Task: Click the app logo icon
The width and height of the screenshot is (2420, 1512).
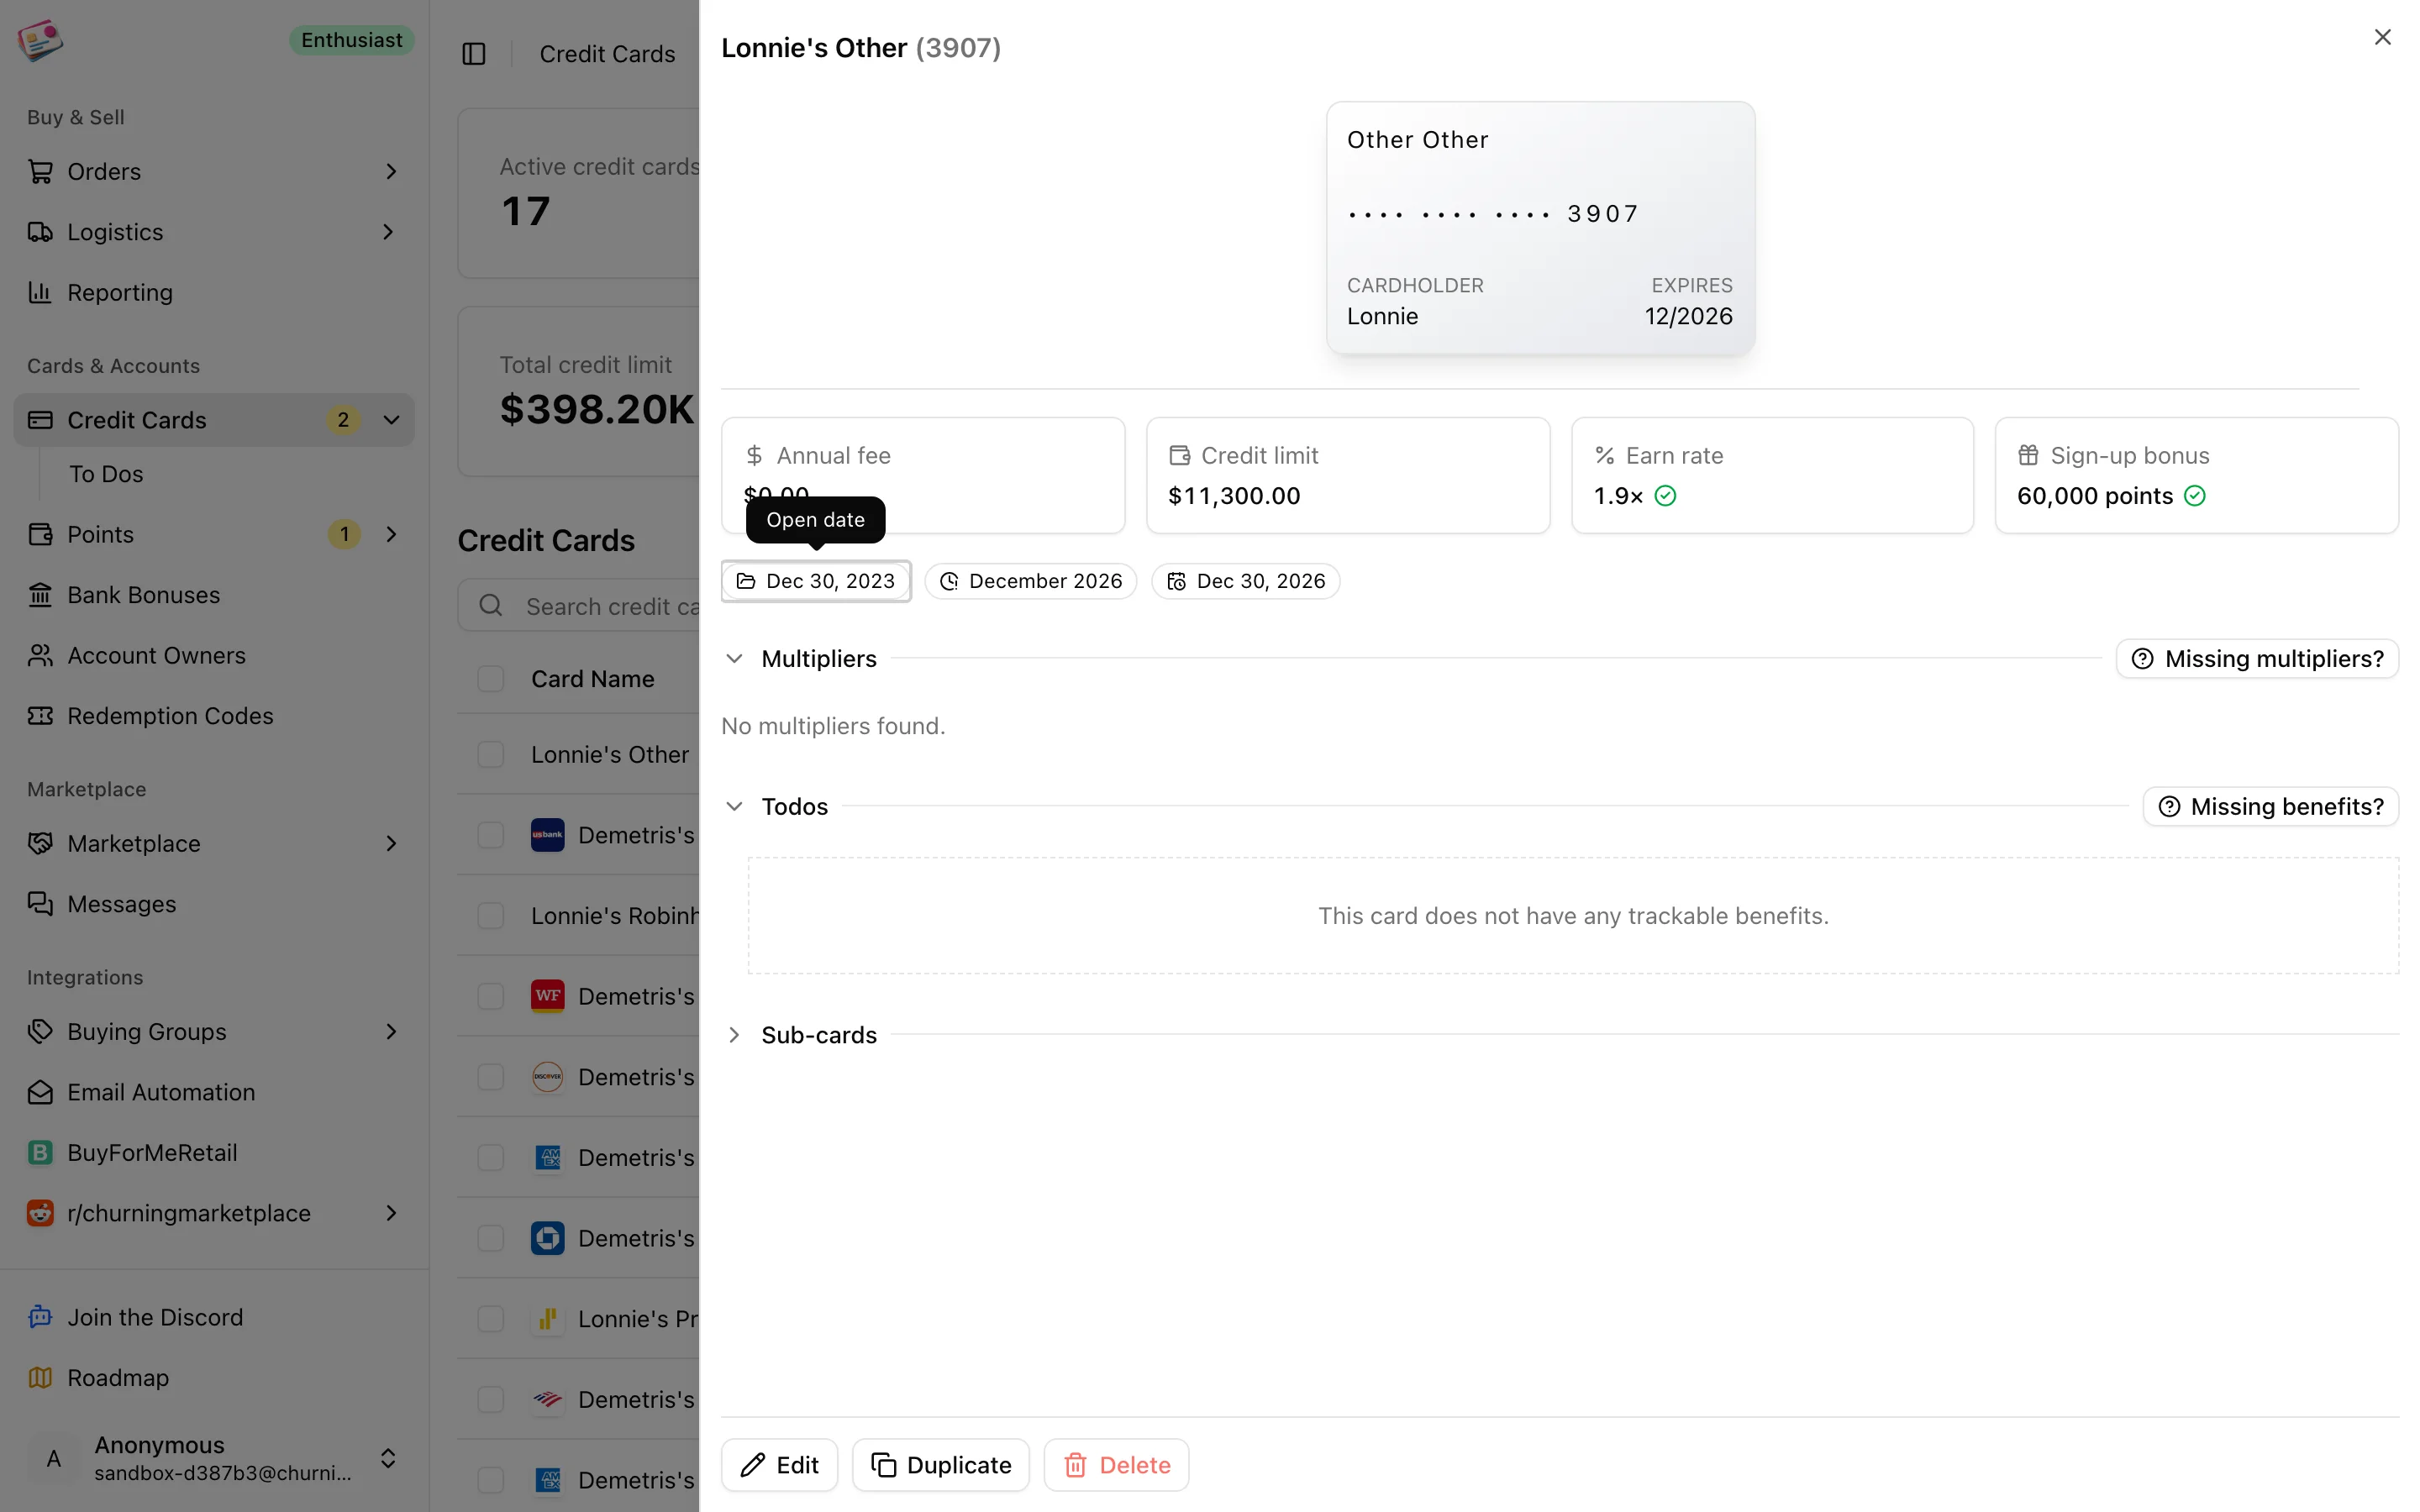Action: click(x=40, y=40)
